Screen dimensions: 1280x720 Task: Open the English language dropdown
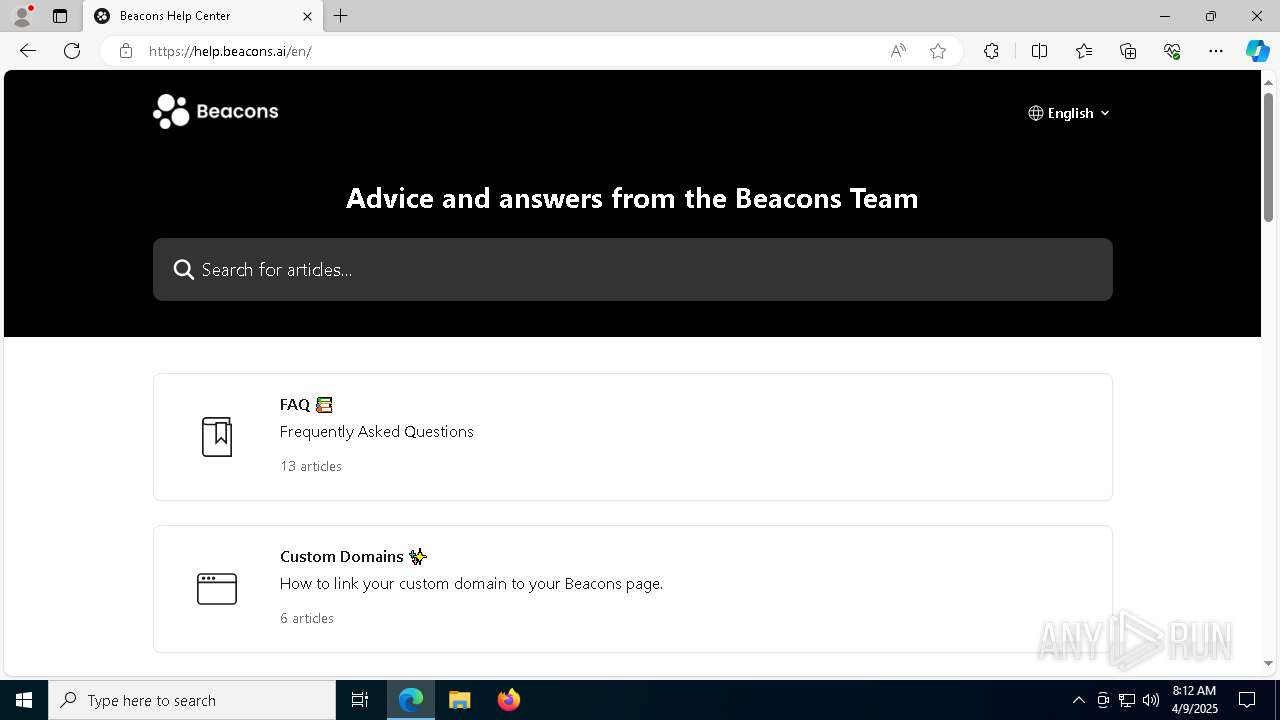pyautogui.click(x=1069, y=113)
